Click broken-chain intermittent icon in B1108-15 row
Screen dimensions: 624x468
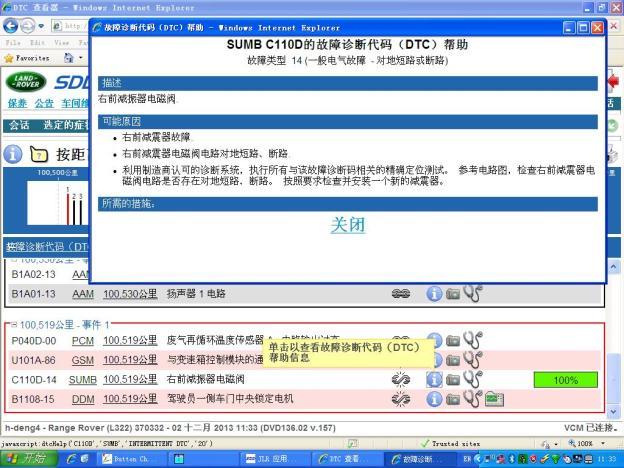tap(401, 399)
